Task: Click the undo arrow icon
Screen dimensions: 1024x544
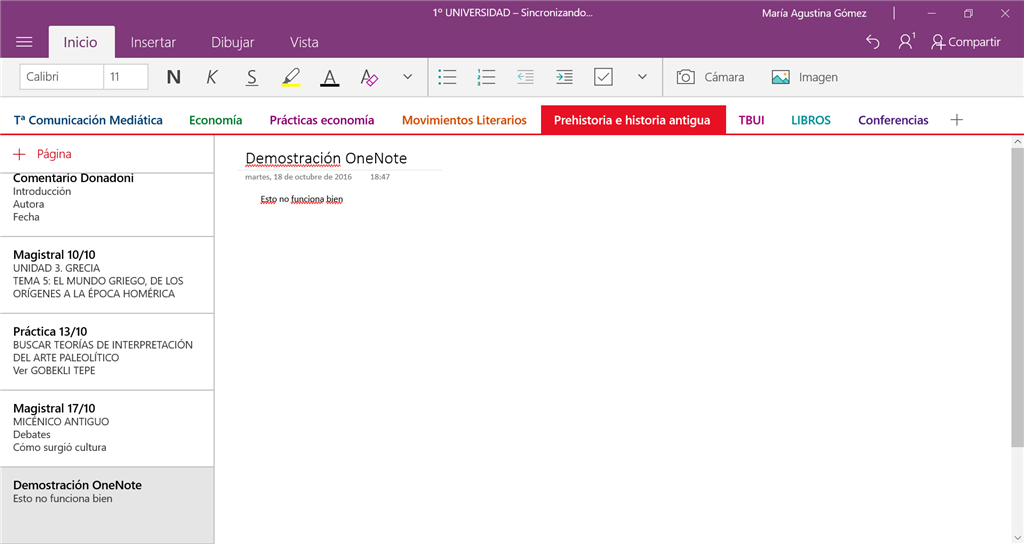Action: pyautogui.click(x=872, y=42)
